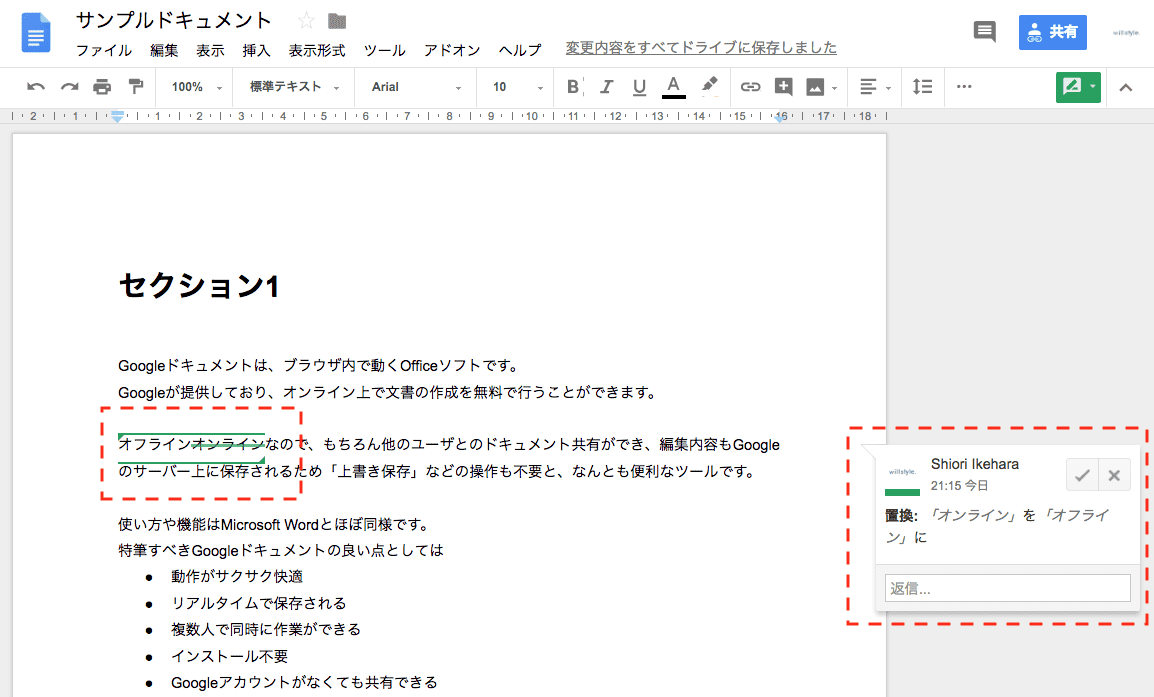Reject the suggestion with X

point(1114,475)
